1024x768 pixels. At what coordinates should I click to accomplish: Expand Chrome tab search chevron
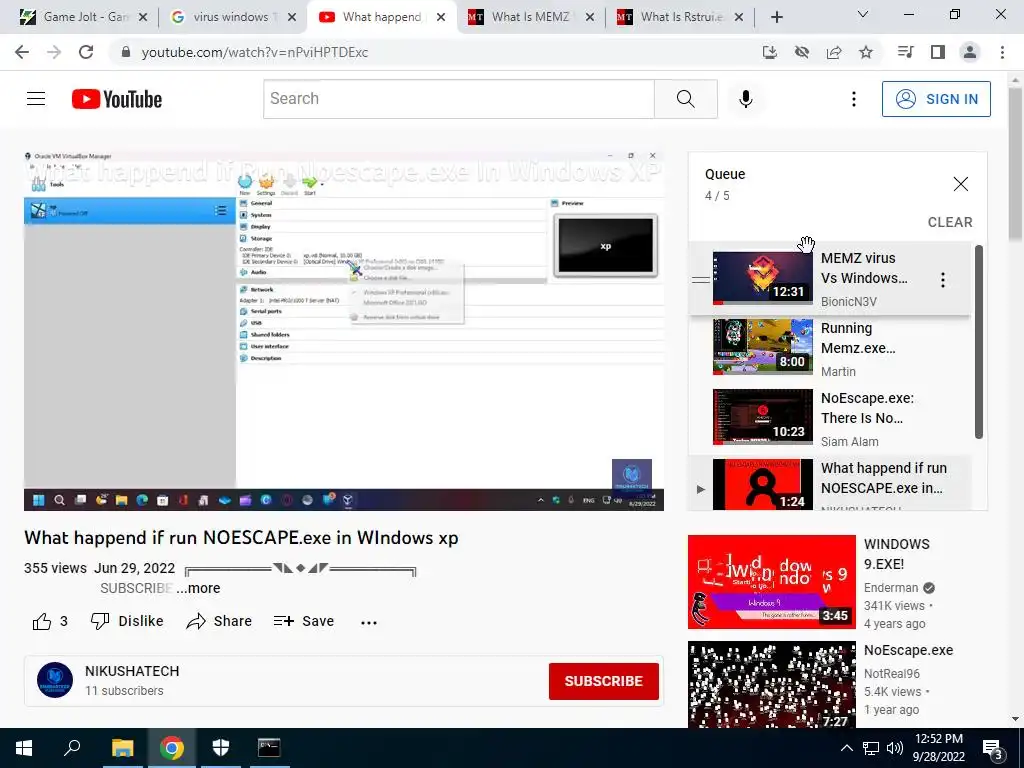[863, 14]
